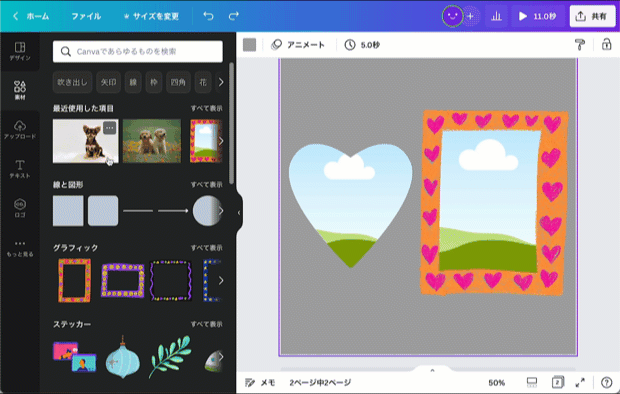
Task: Open the chihuahua thumbnail three-dots menu
Action: point(110,128)
